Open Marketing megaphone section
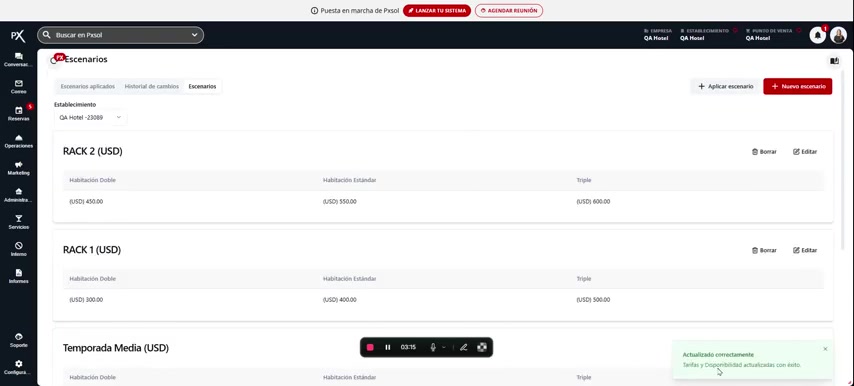The width and height of the screenshot is (854, 386). [19, 168]
